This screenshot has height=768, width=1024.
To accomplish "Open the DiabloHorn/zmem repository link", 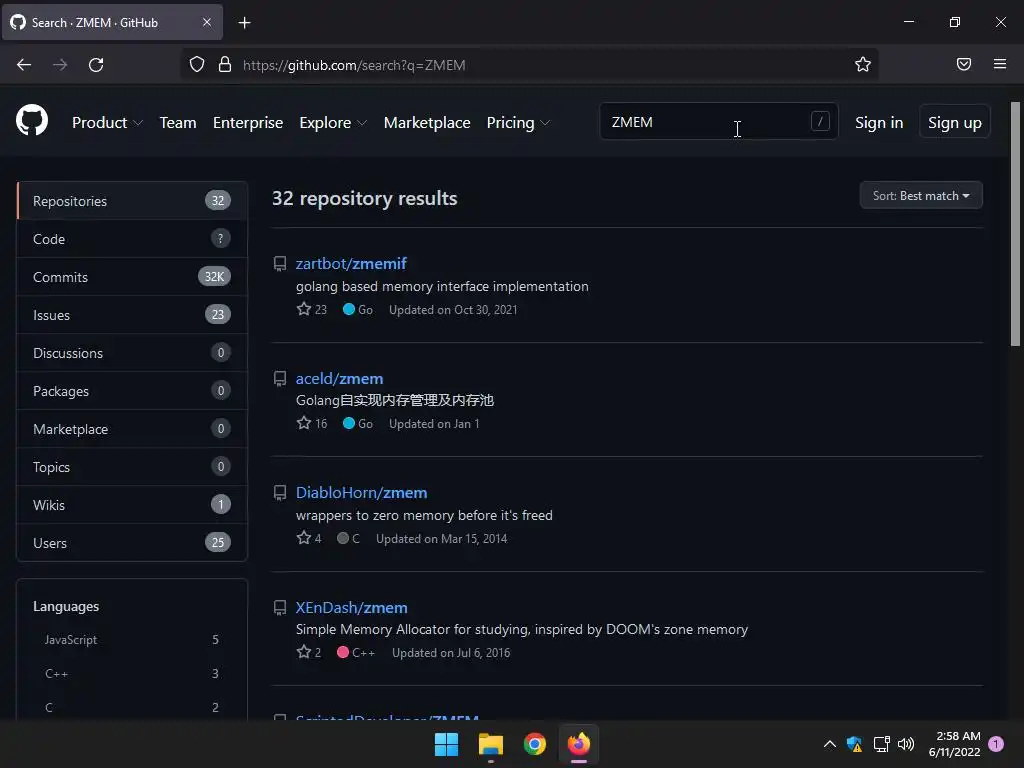I will tap(361, 492).
